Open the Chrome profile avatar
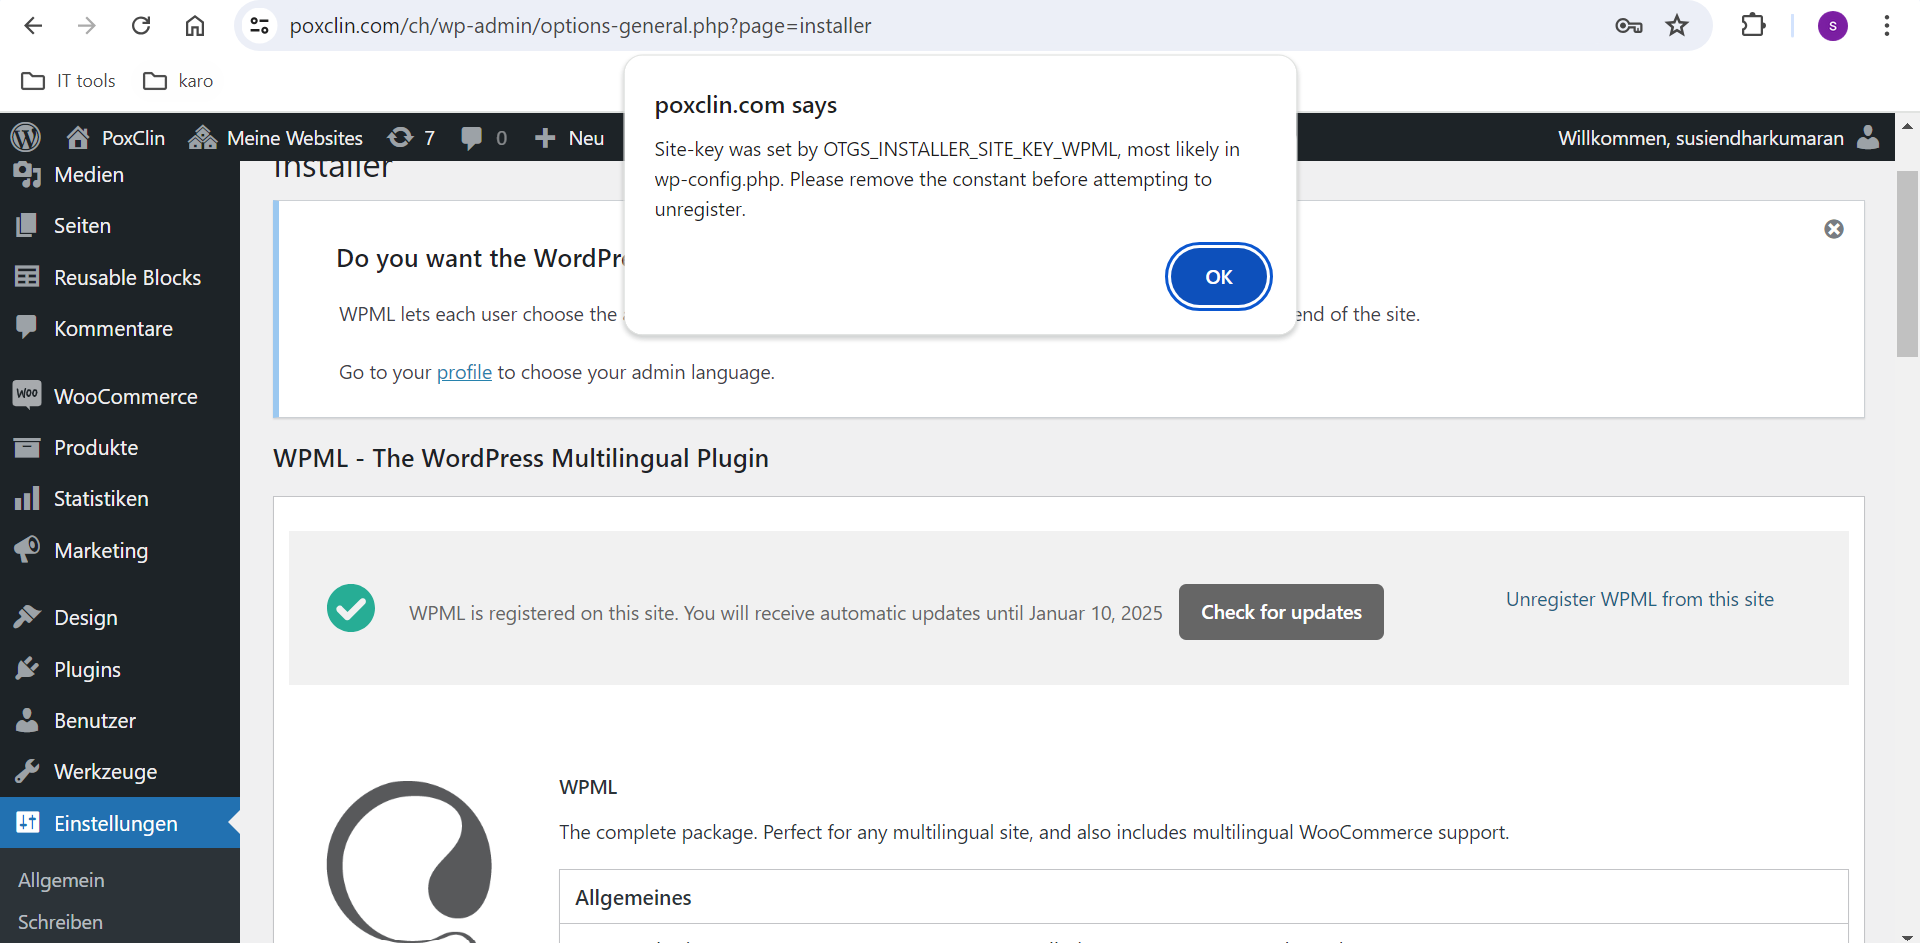 (x=1832, y=26)
